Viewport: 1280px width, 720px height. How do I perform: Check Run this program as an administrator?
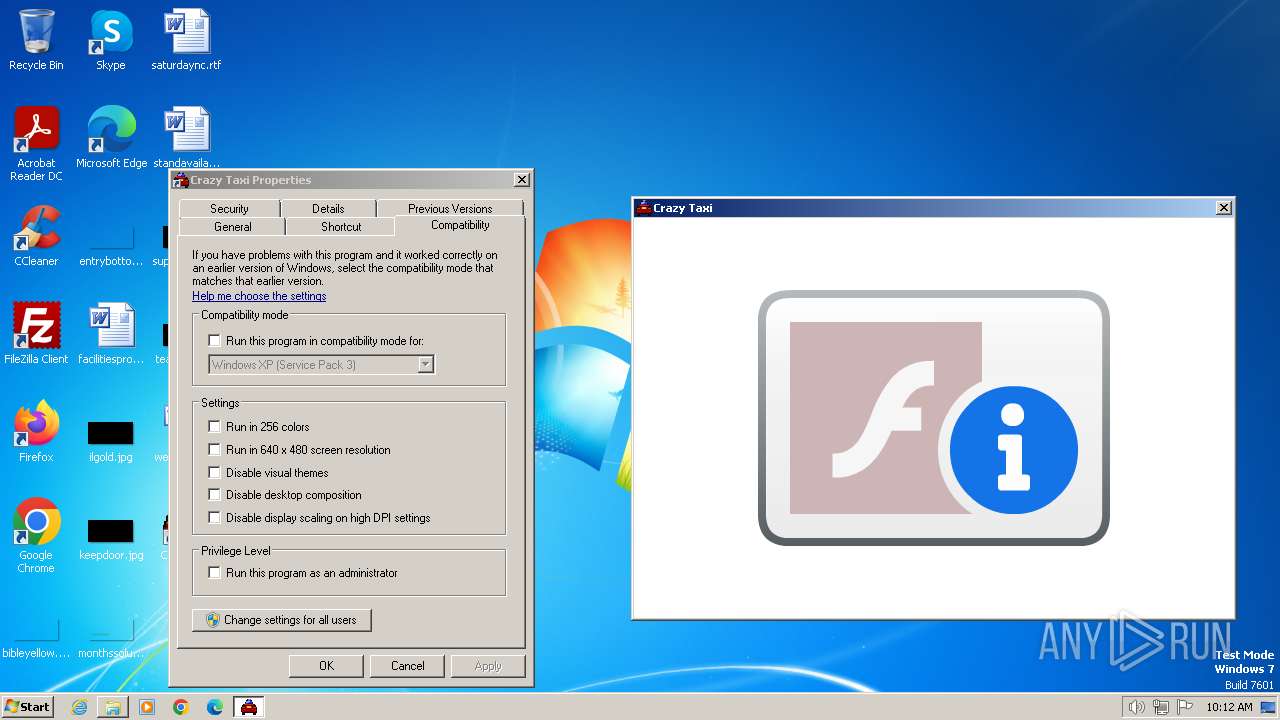pos(214,573)
